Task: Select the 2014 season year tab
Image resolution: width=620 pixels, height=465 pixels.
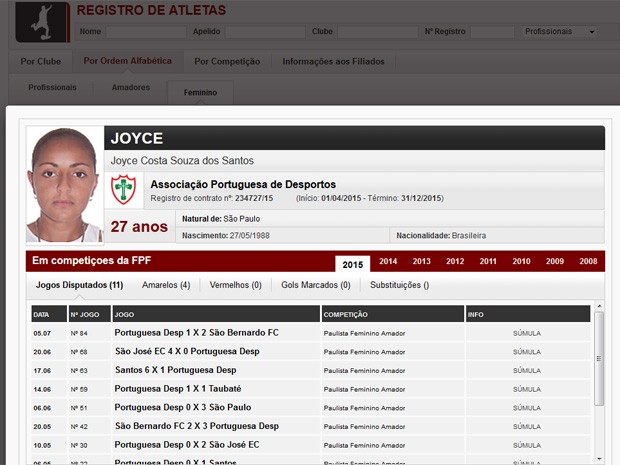Action: (x=388, y=262)
